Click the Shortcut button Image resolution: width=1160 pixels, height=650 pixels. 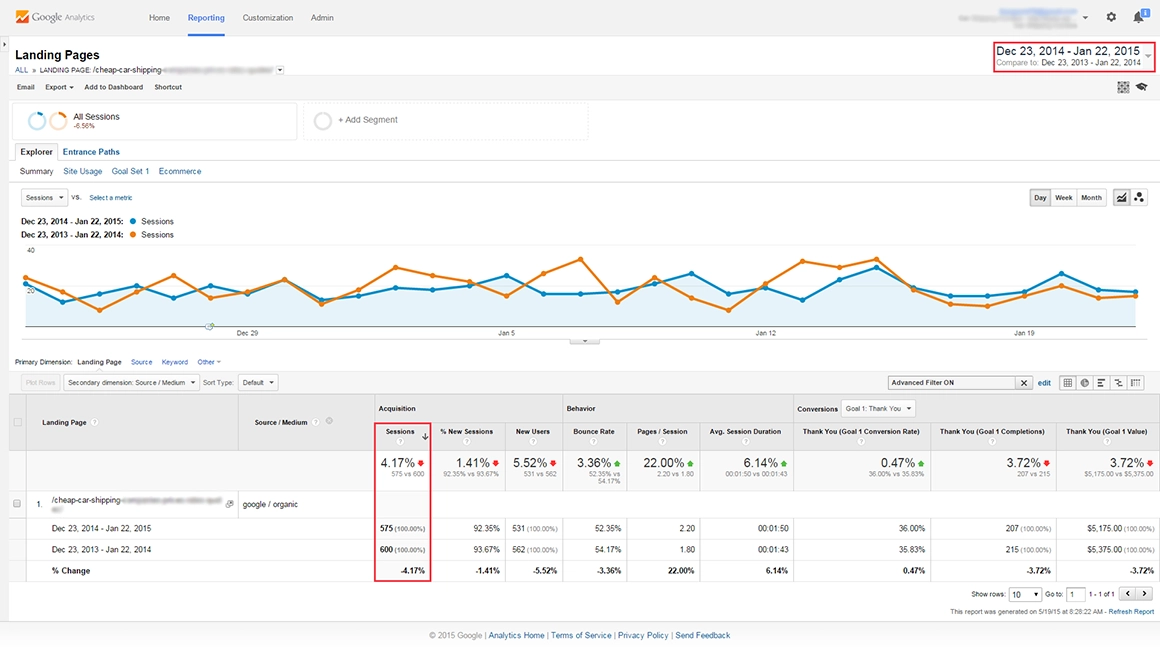168,87
